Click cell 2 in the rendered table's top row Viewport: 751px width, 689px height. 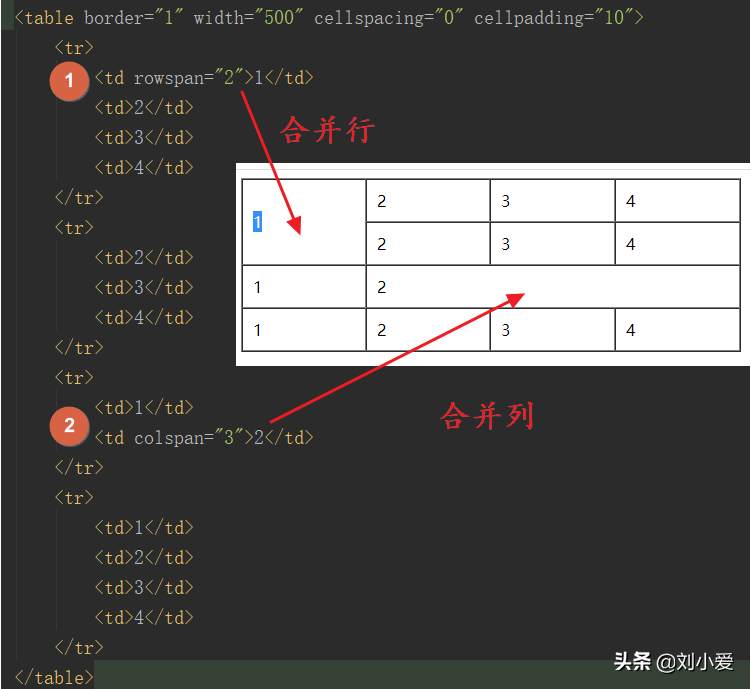tap(427, 202)
